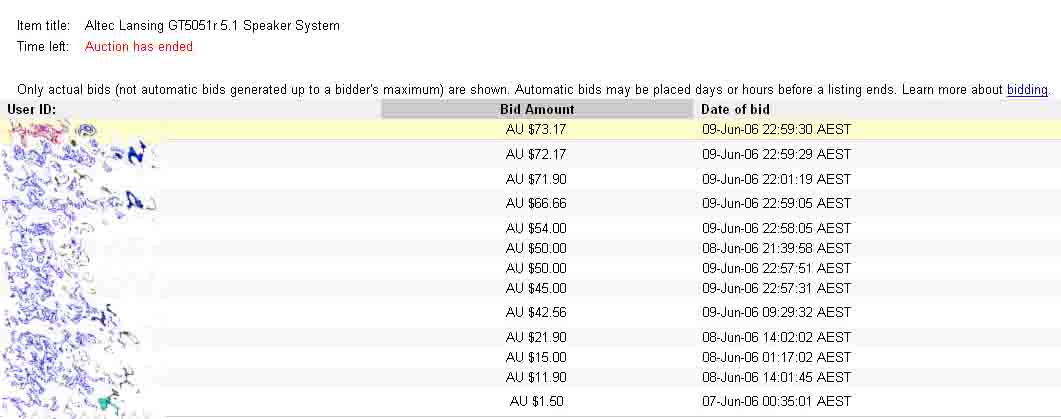This screenshot has width=1061, height=419.
Task: Click the blue feedback star in AU $72.17 row
Action: coord(136,153)
